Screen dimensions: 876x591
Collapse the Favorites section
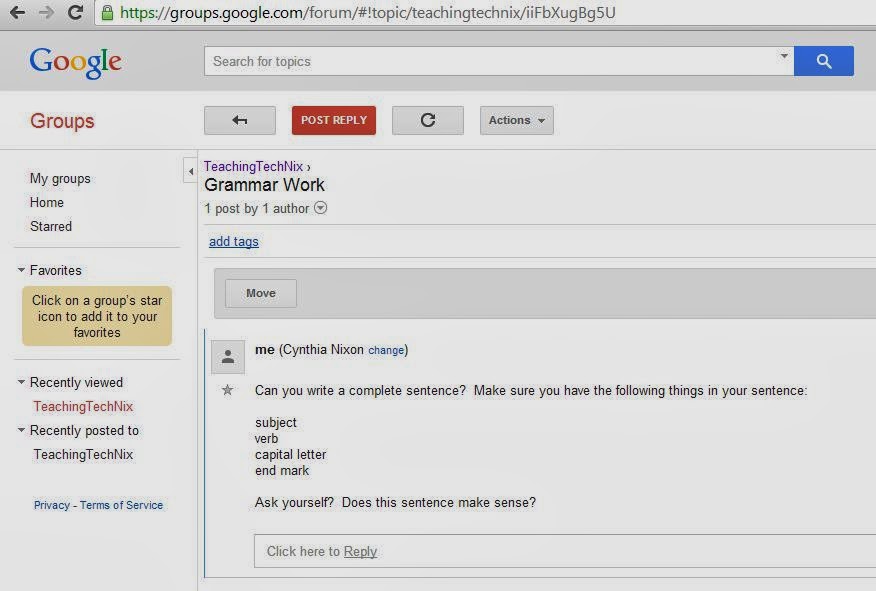click(x=21, y=270)
